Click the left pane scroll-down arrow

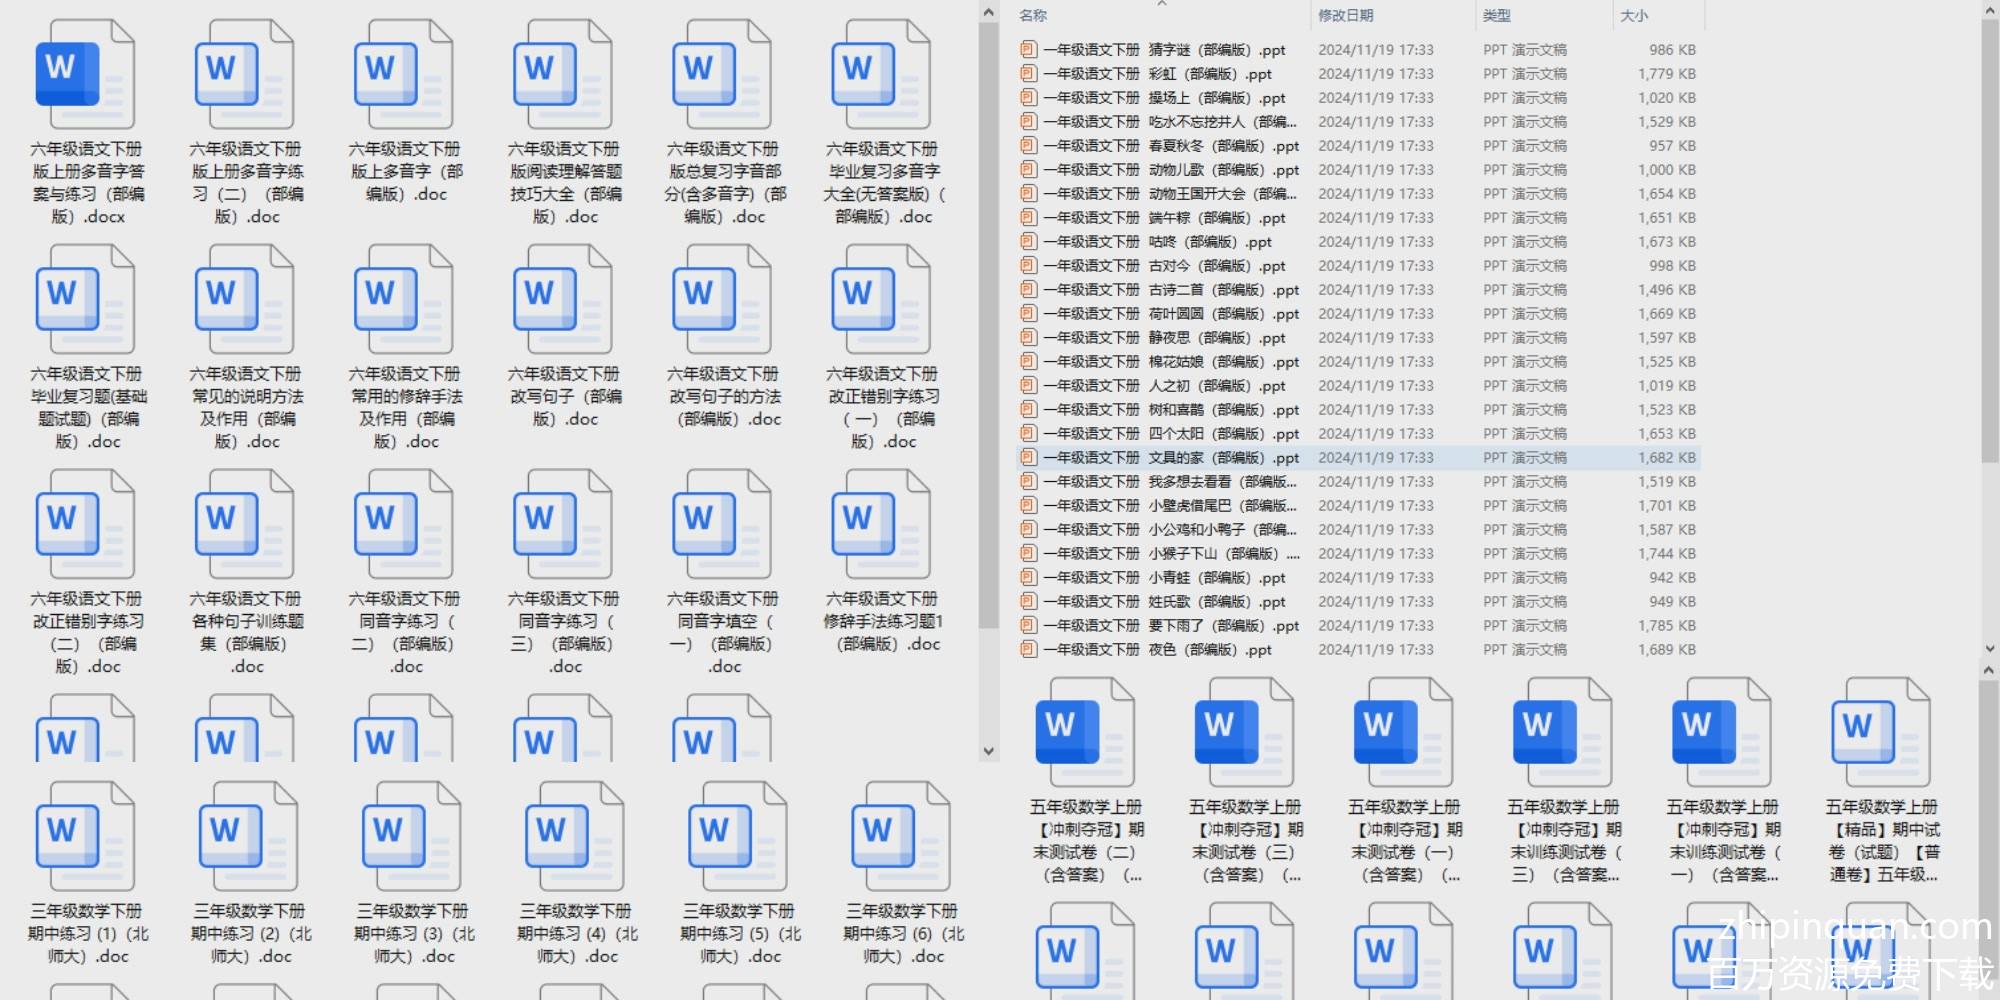click(988, 750)
